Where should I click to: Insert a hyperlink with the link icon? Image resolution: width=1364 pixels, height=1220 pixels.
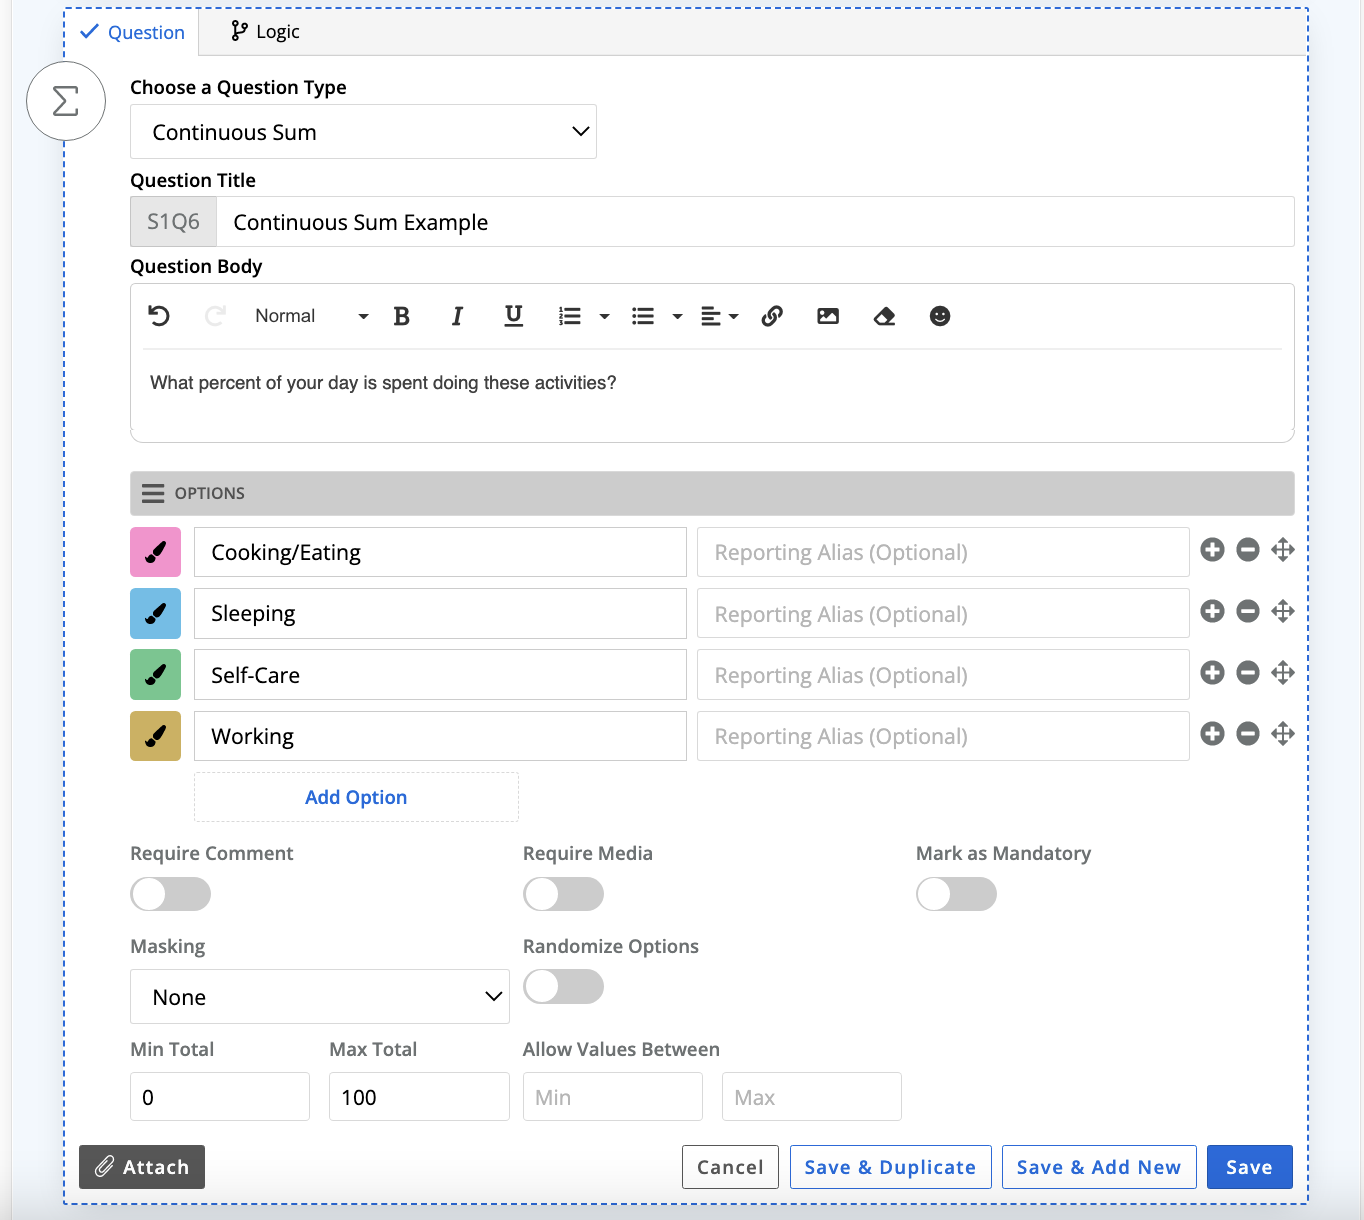point(772,316)
